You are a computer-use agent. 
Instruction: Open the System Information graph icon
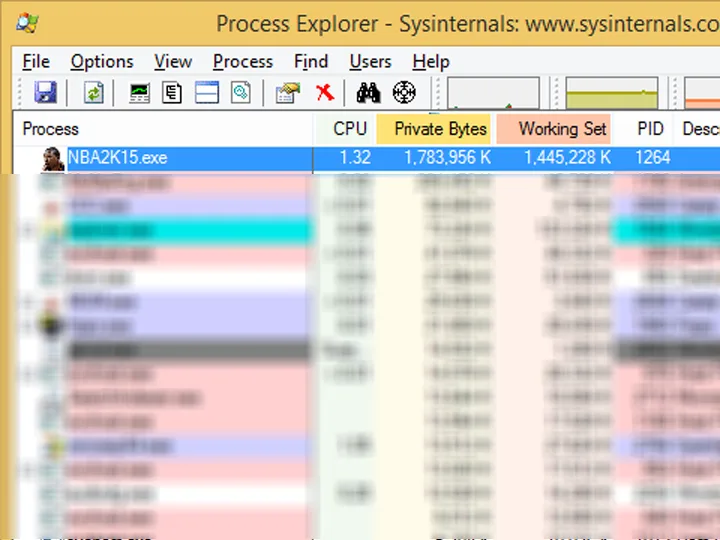pos(139,93)
